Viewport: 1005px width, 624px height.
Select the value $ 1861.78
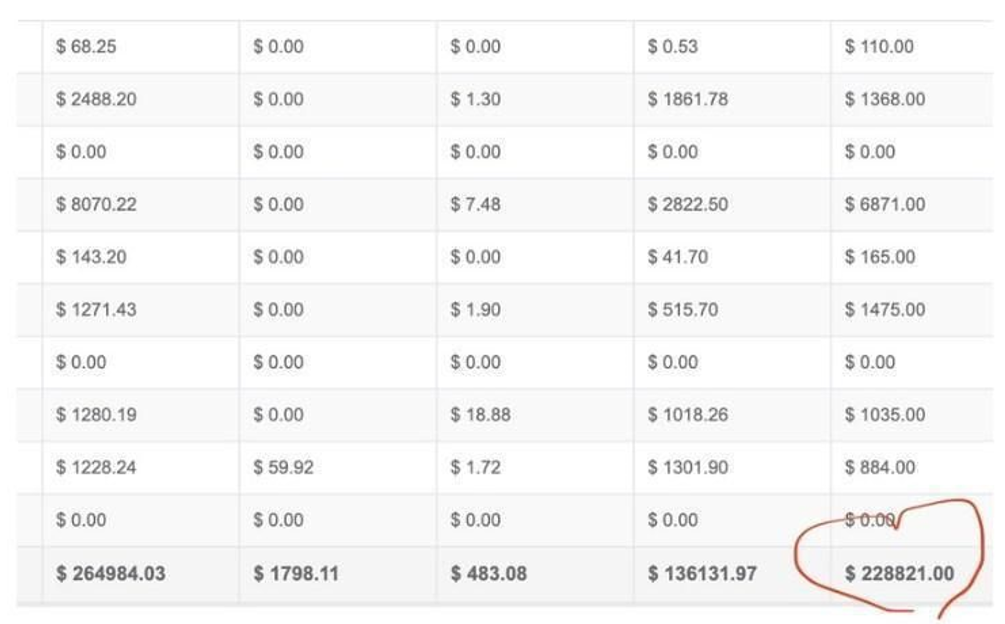[x=688, y=99]
